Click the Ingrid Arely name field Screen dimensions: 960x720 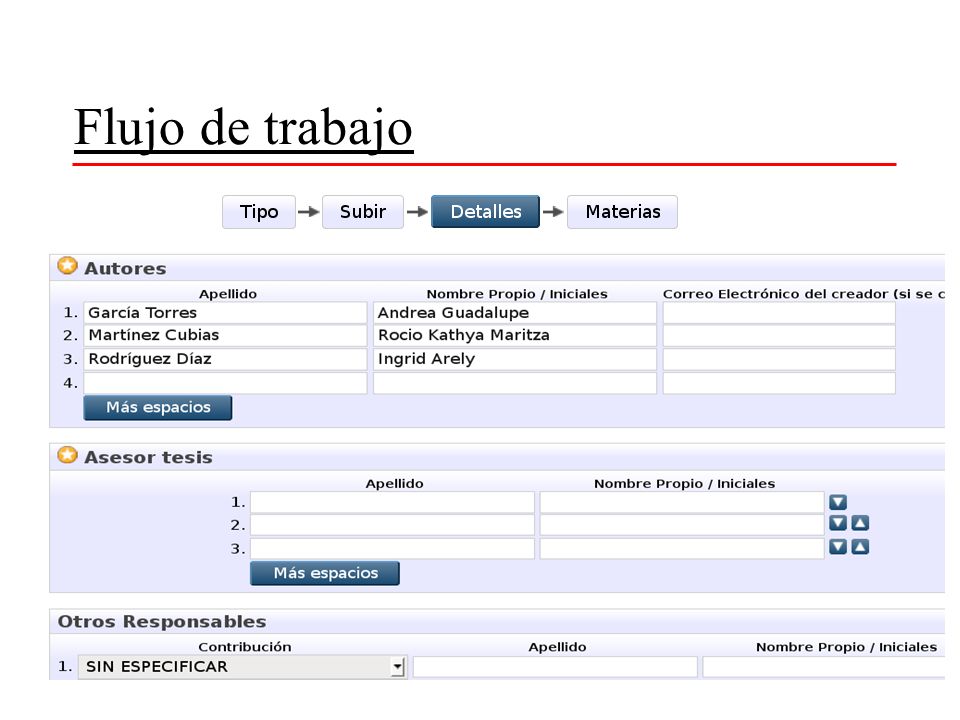click(x=515, y=359)
